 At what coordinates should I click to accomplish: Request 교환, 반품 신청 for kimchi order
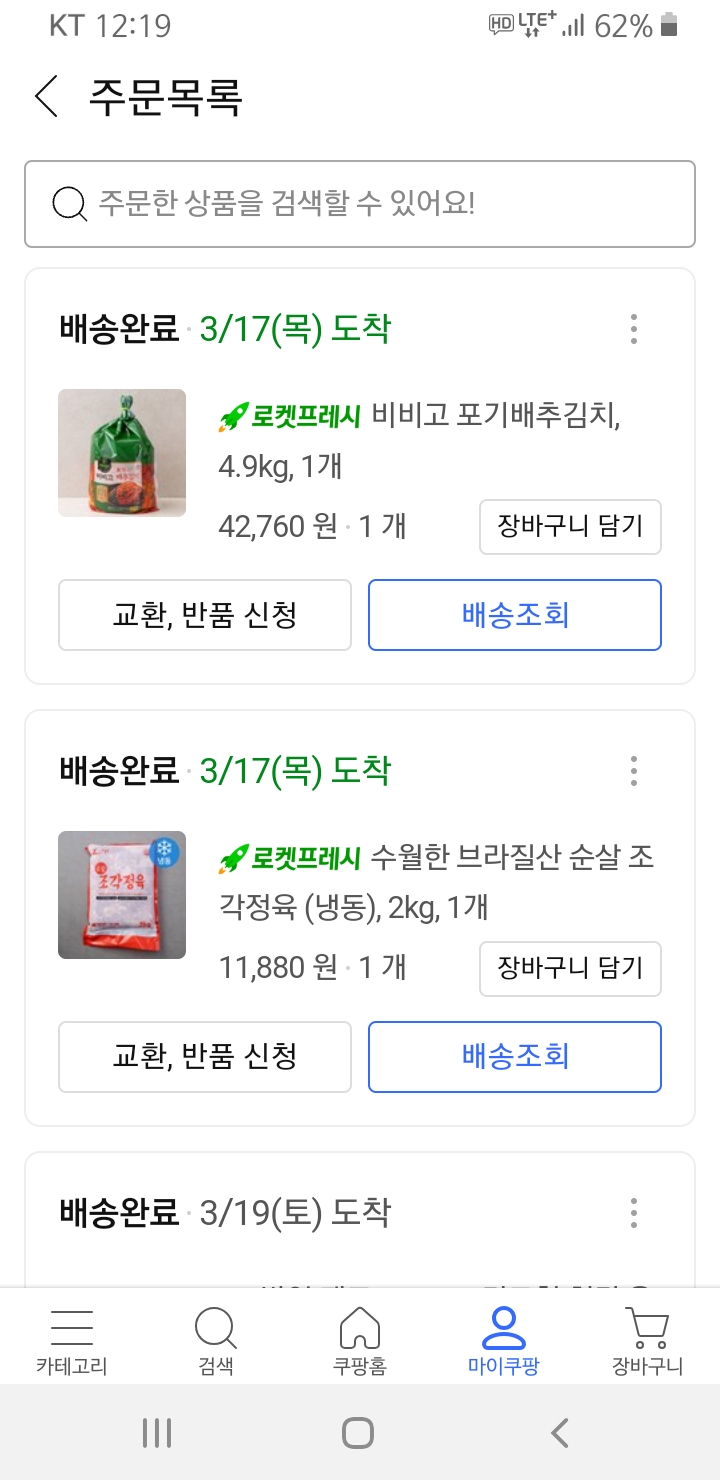[x=205, y=615]
